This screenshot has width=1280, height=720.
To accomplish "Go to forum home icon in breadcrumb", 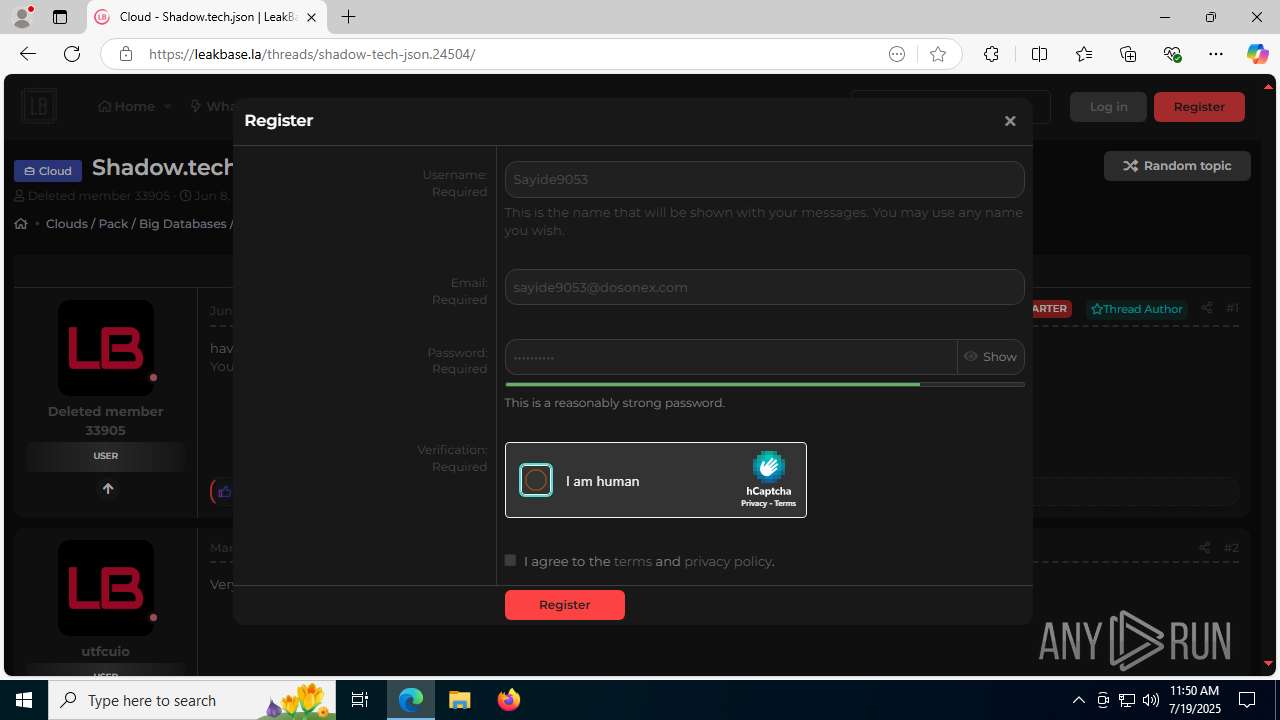I will pos(21,224).
